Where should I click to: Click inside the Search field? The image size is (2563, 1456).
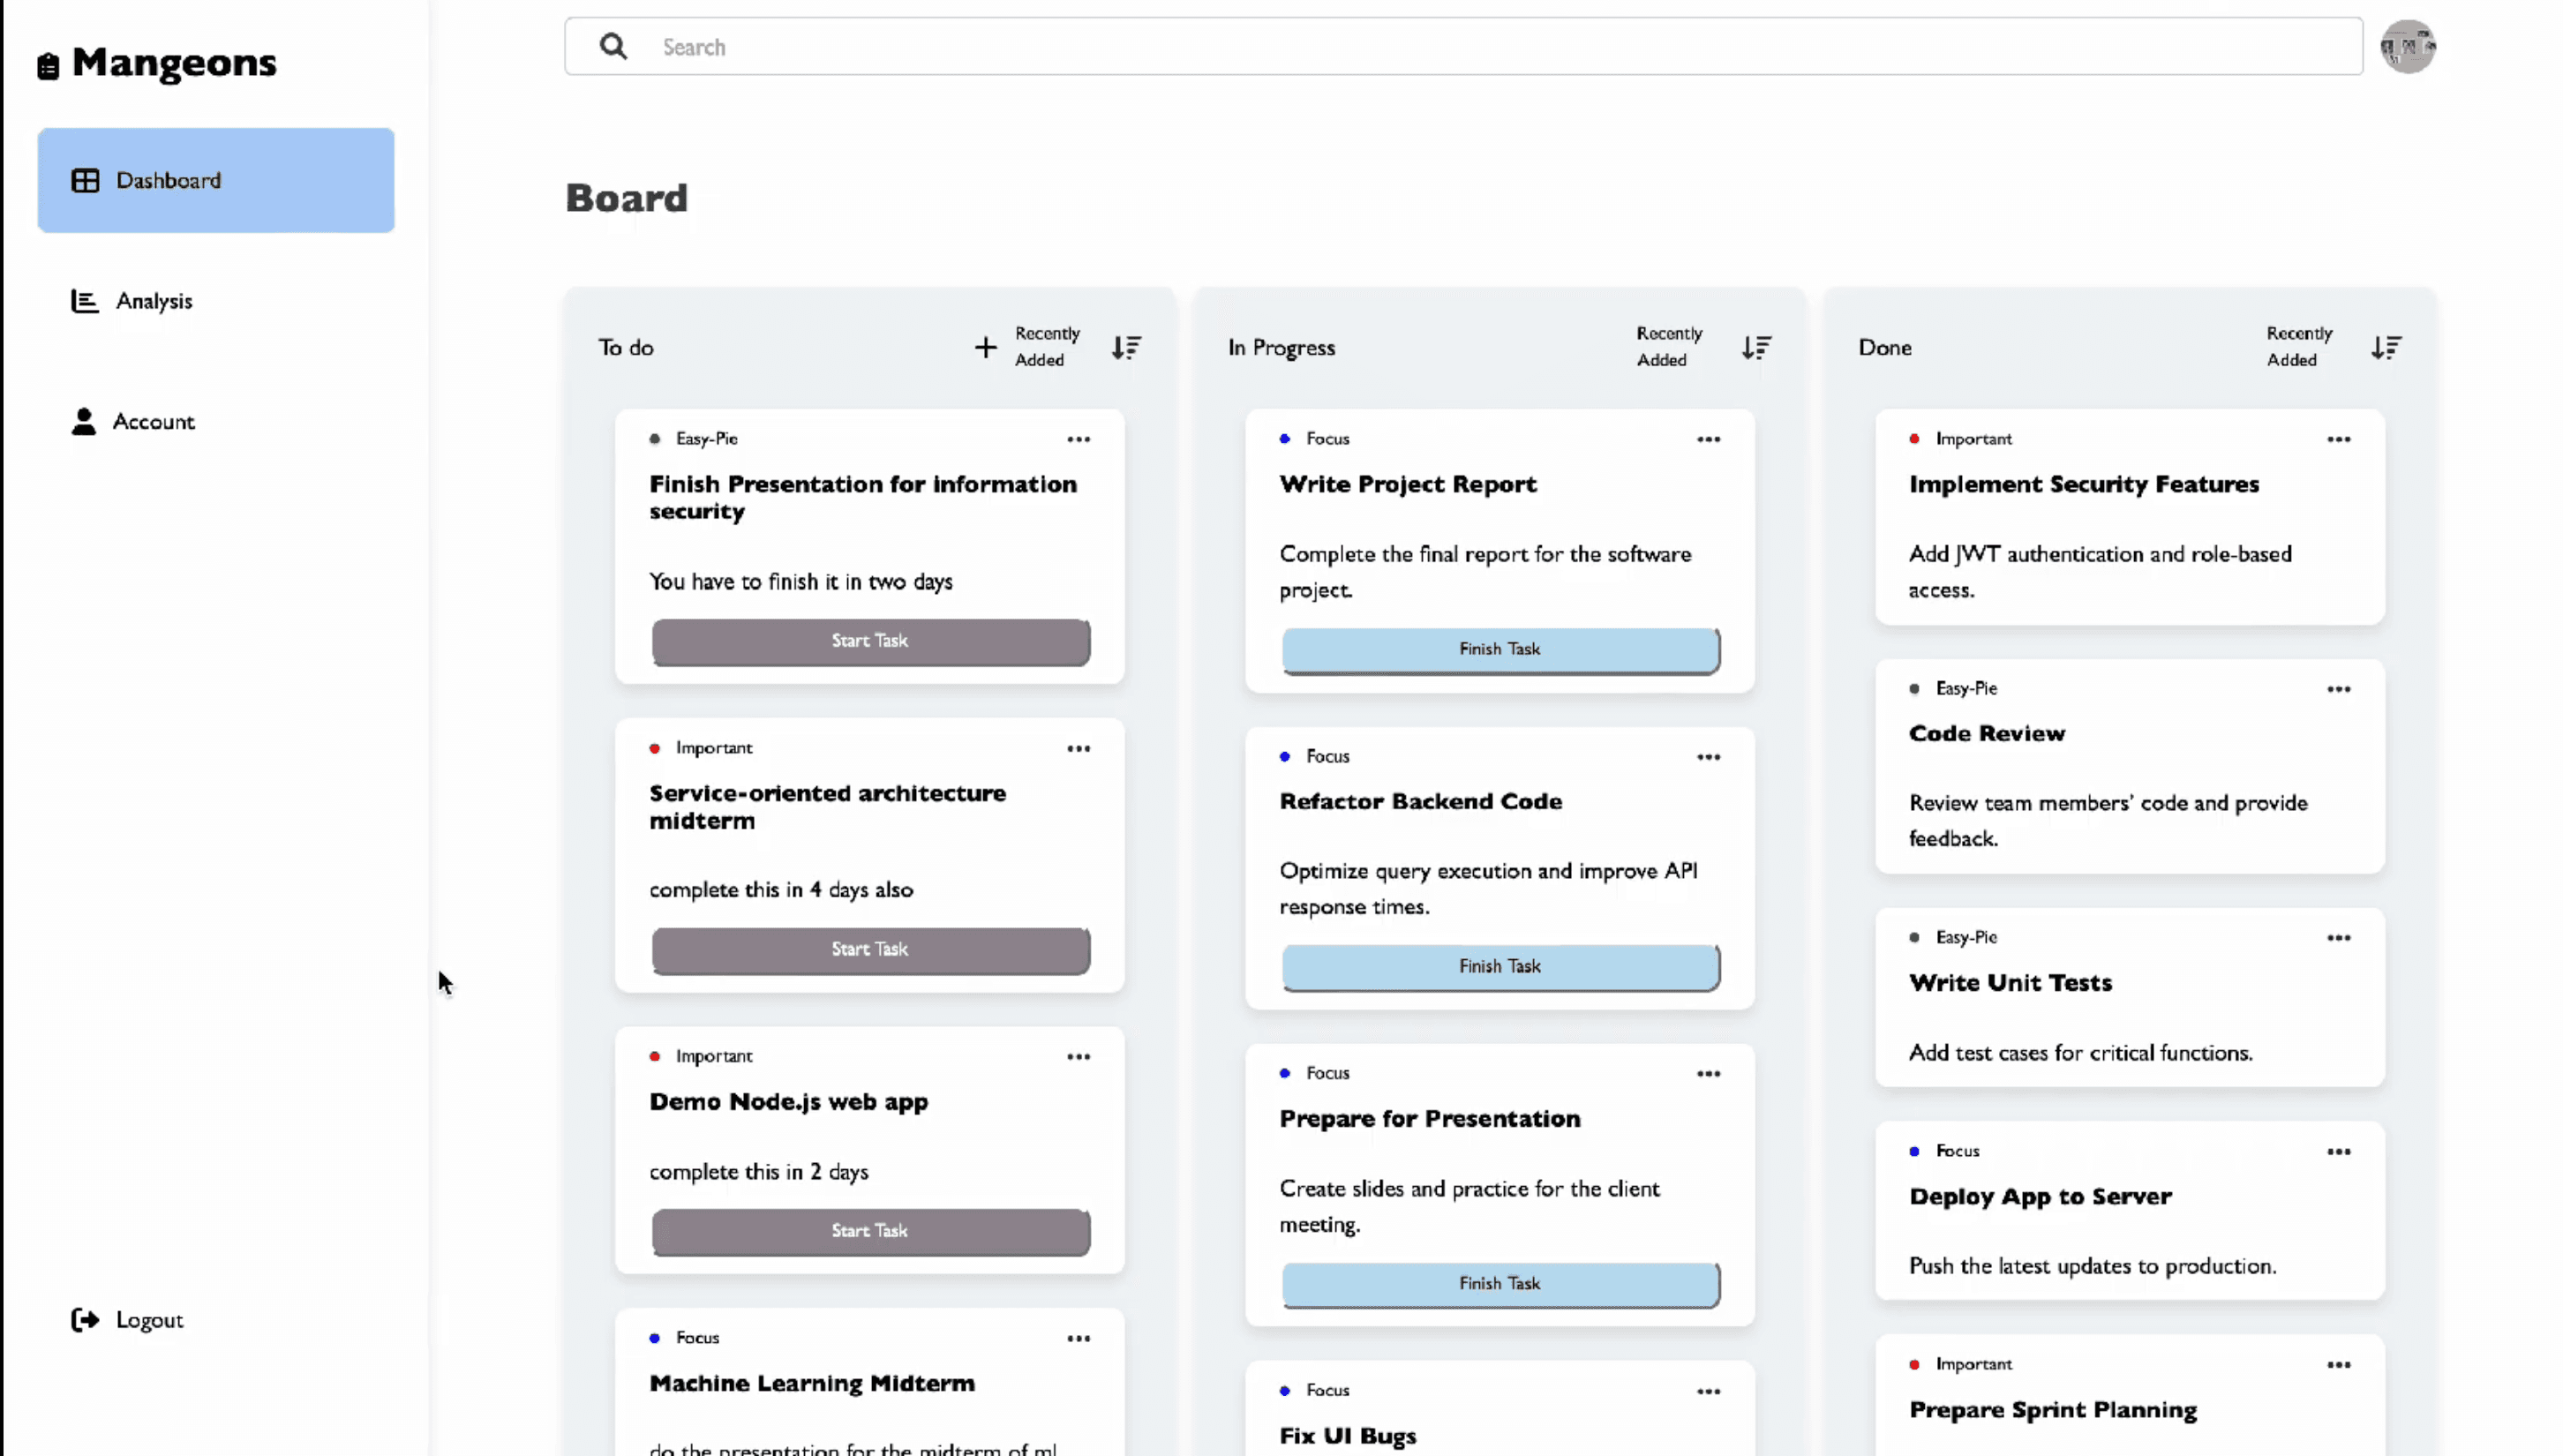pos(1463,46)
